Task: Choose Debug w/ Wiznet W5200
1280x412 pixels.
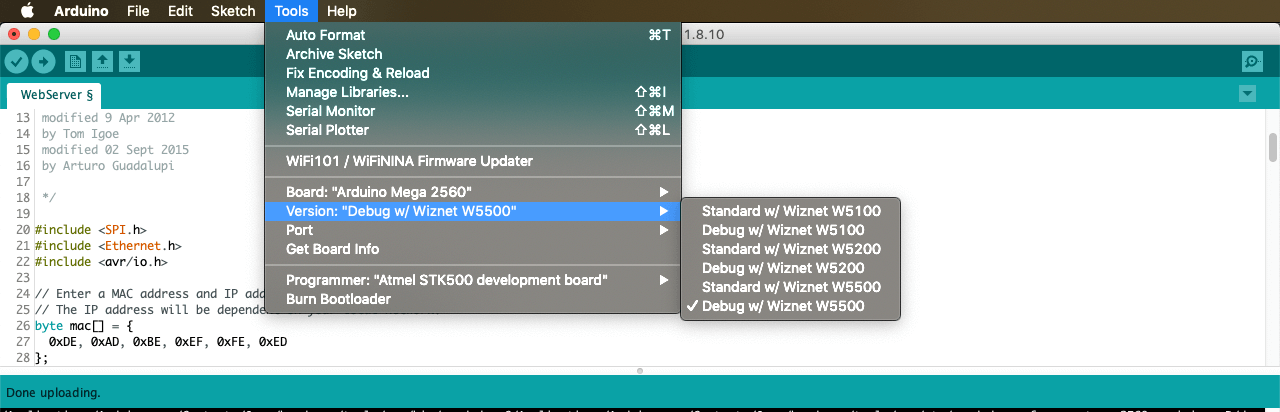Action: click(791, 268)
